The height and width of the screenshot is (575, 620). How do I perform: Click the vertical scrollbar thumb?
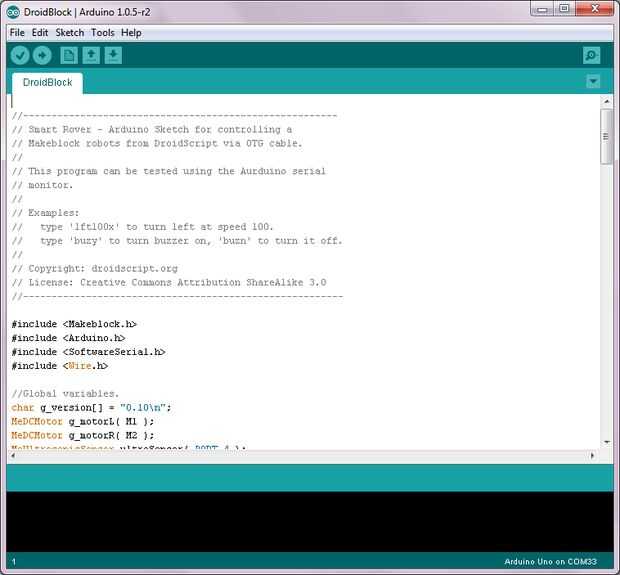click(x=607, y=136)
